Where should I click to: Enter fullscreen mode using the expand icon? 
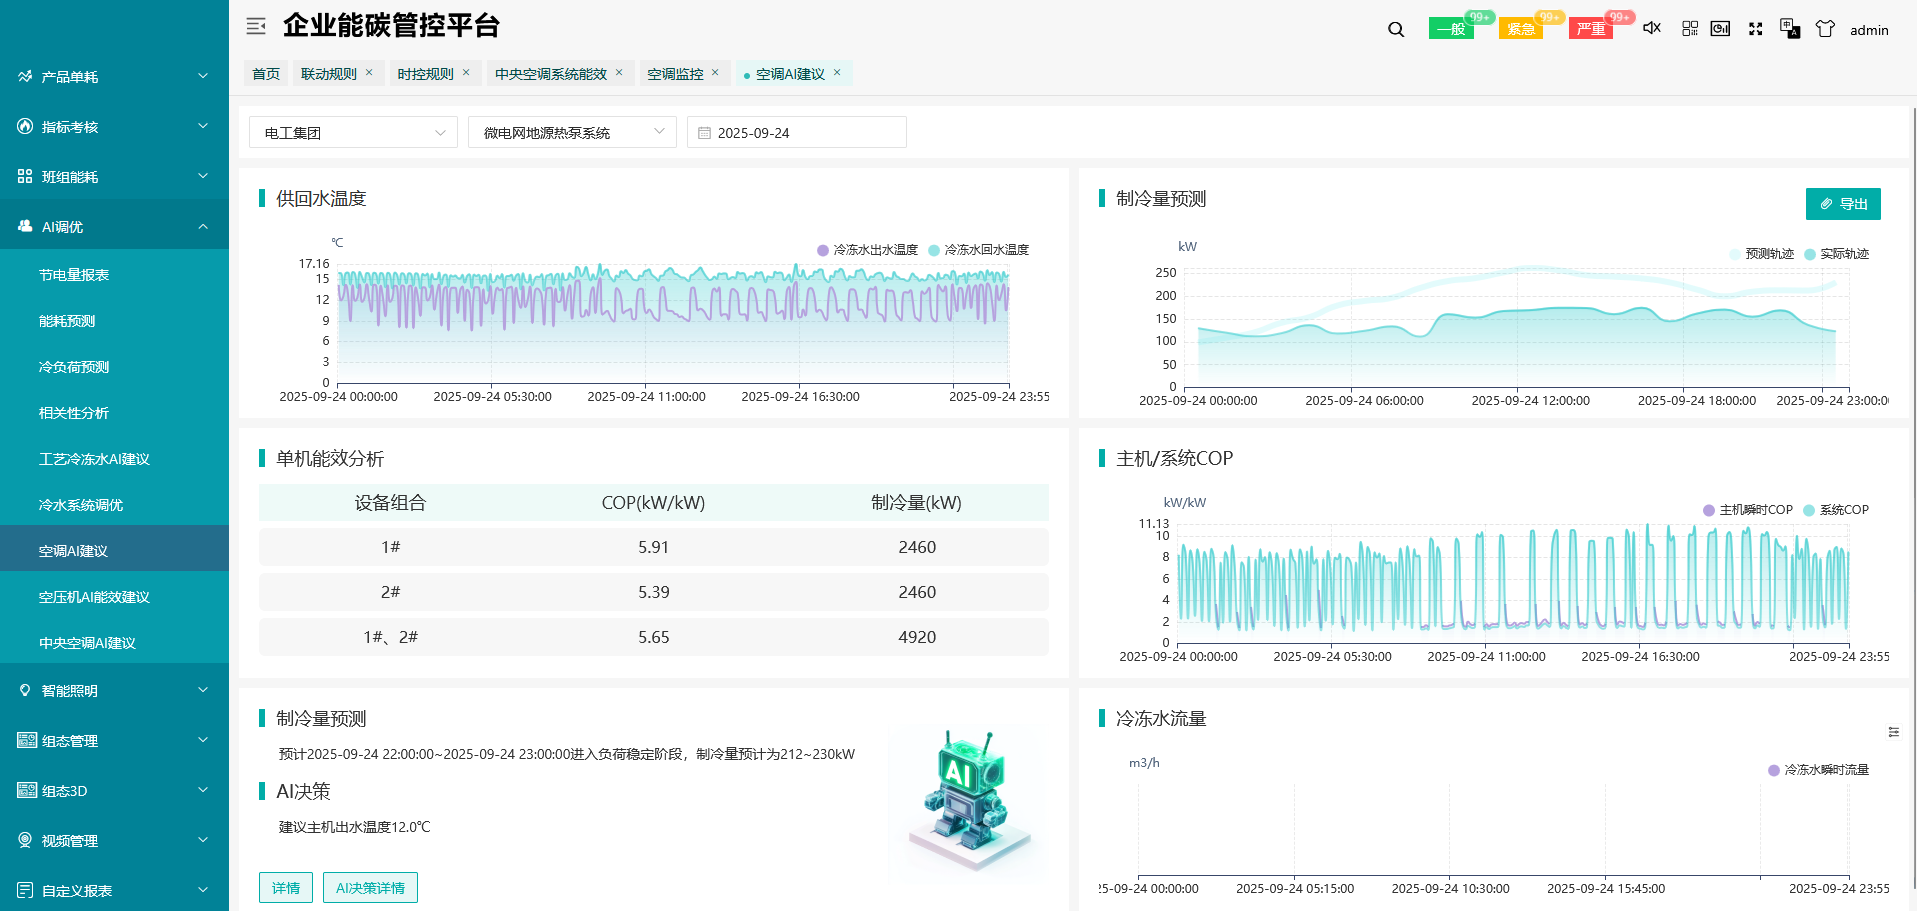[x=1755, y=29]
